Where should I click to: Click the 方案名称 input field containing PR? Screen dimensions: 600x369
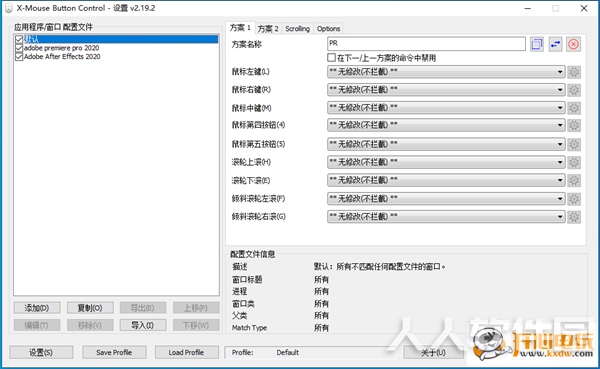[426, 44]
